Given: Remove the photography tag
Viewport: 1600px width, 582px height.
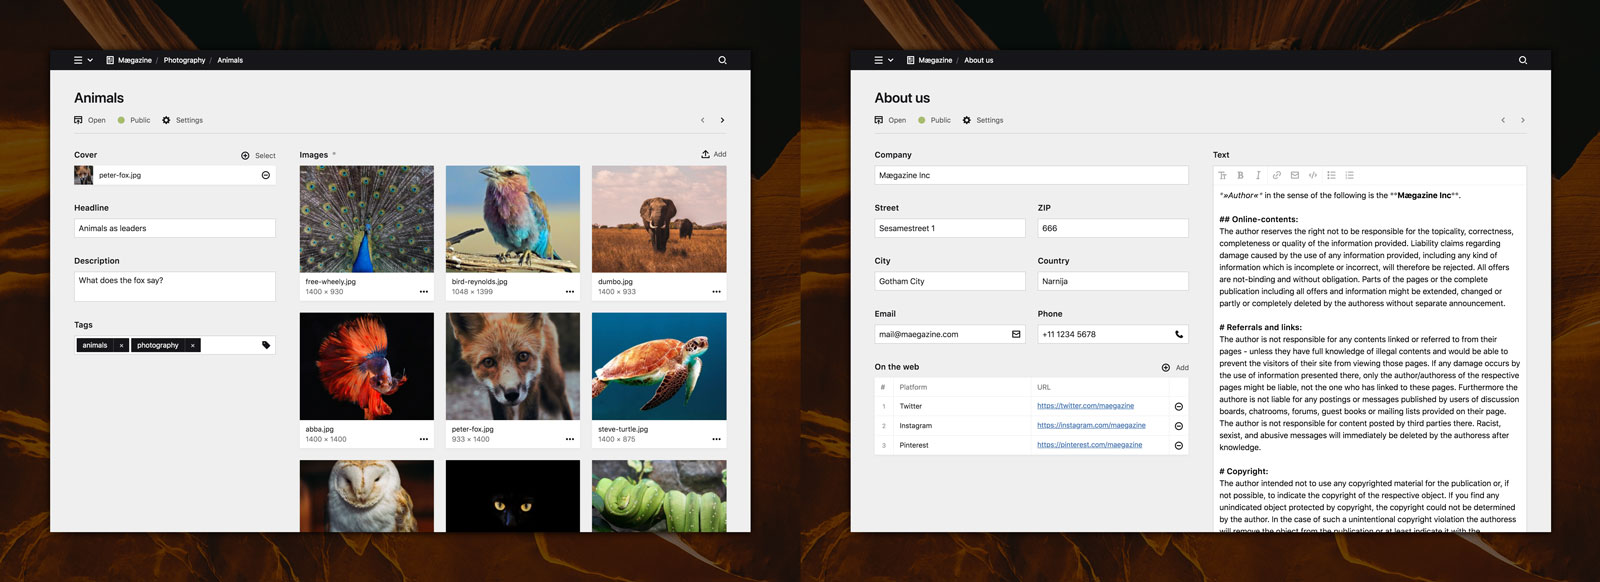Looking at the screenshot, I should tap(193, 345).
